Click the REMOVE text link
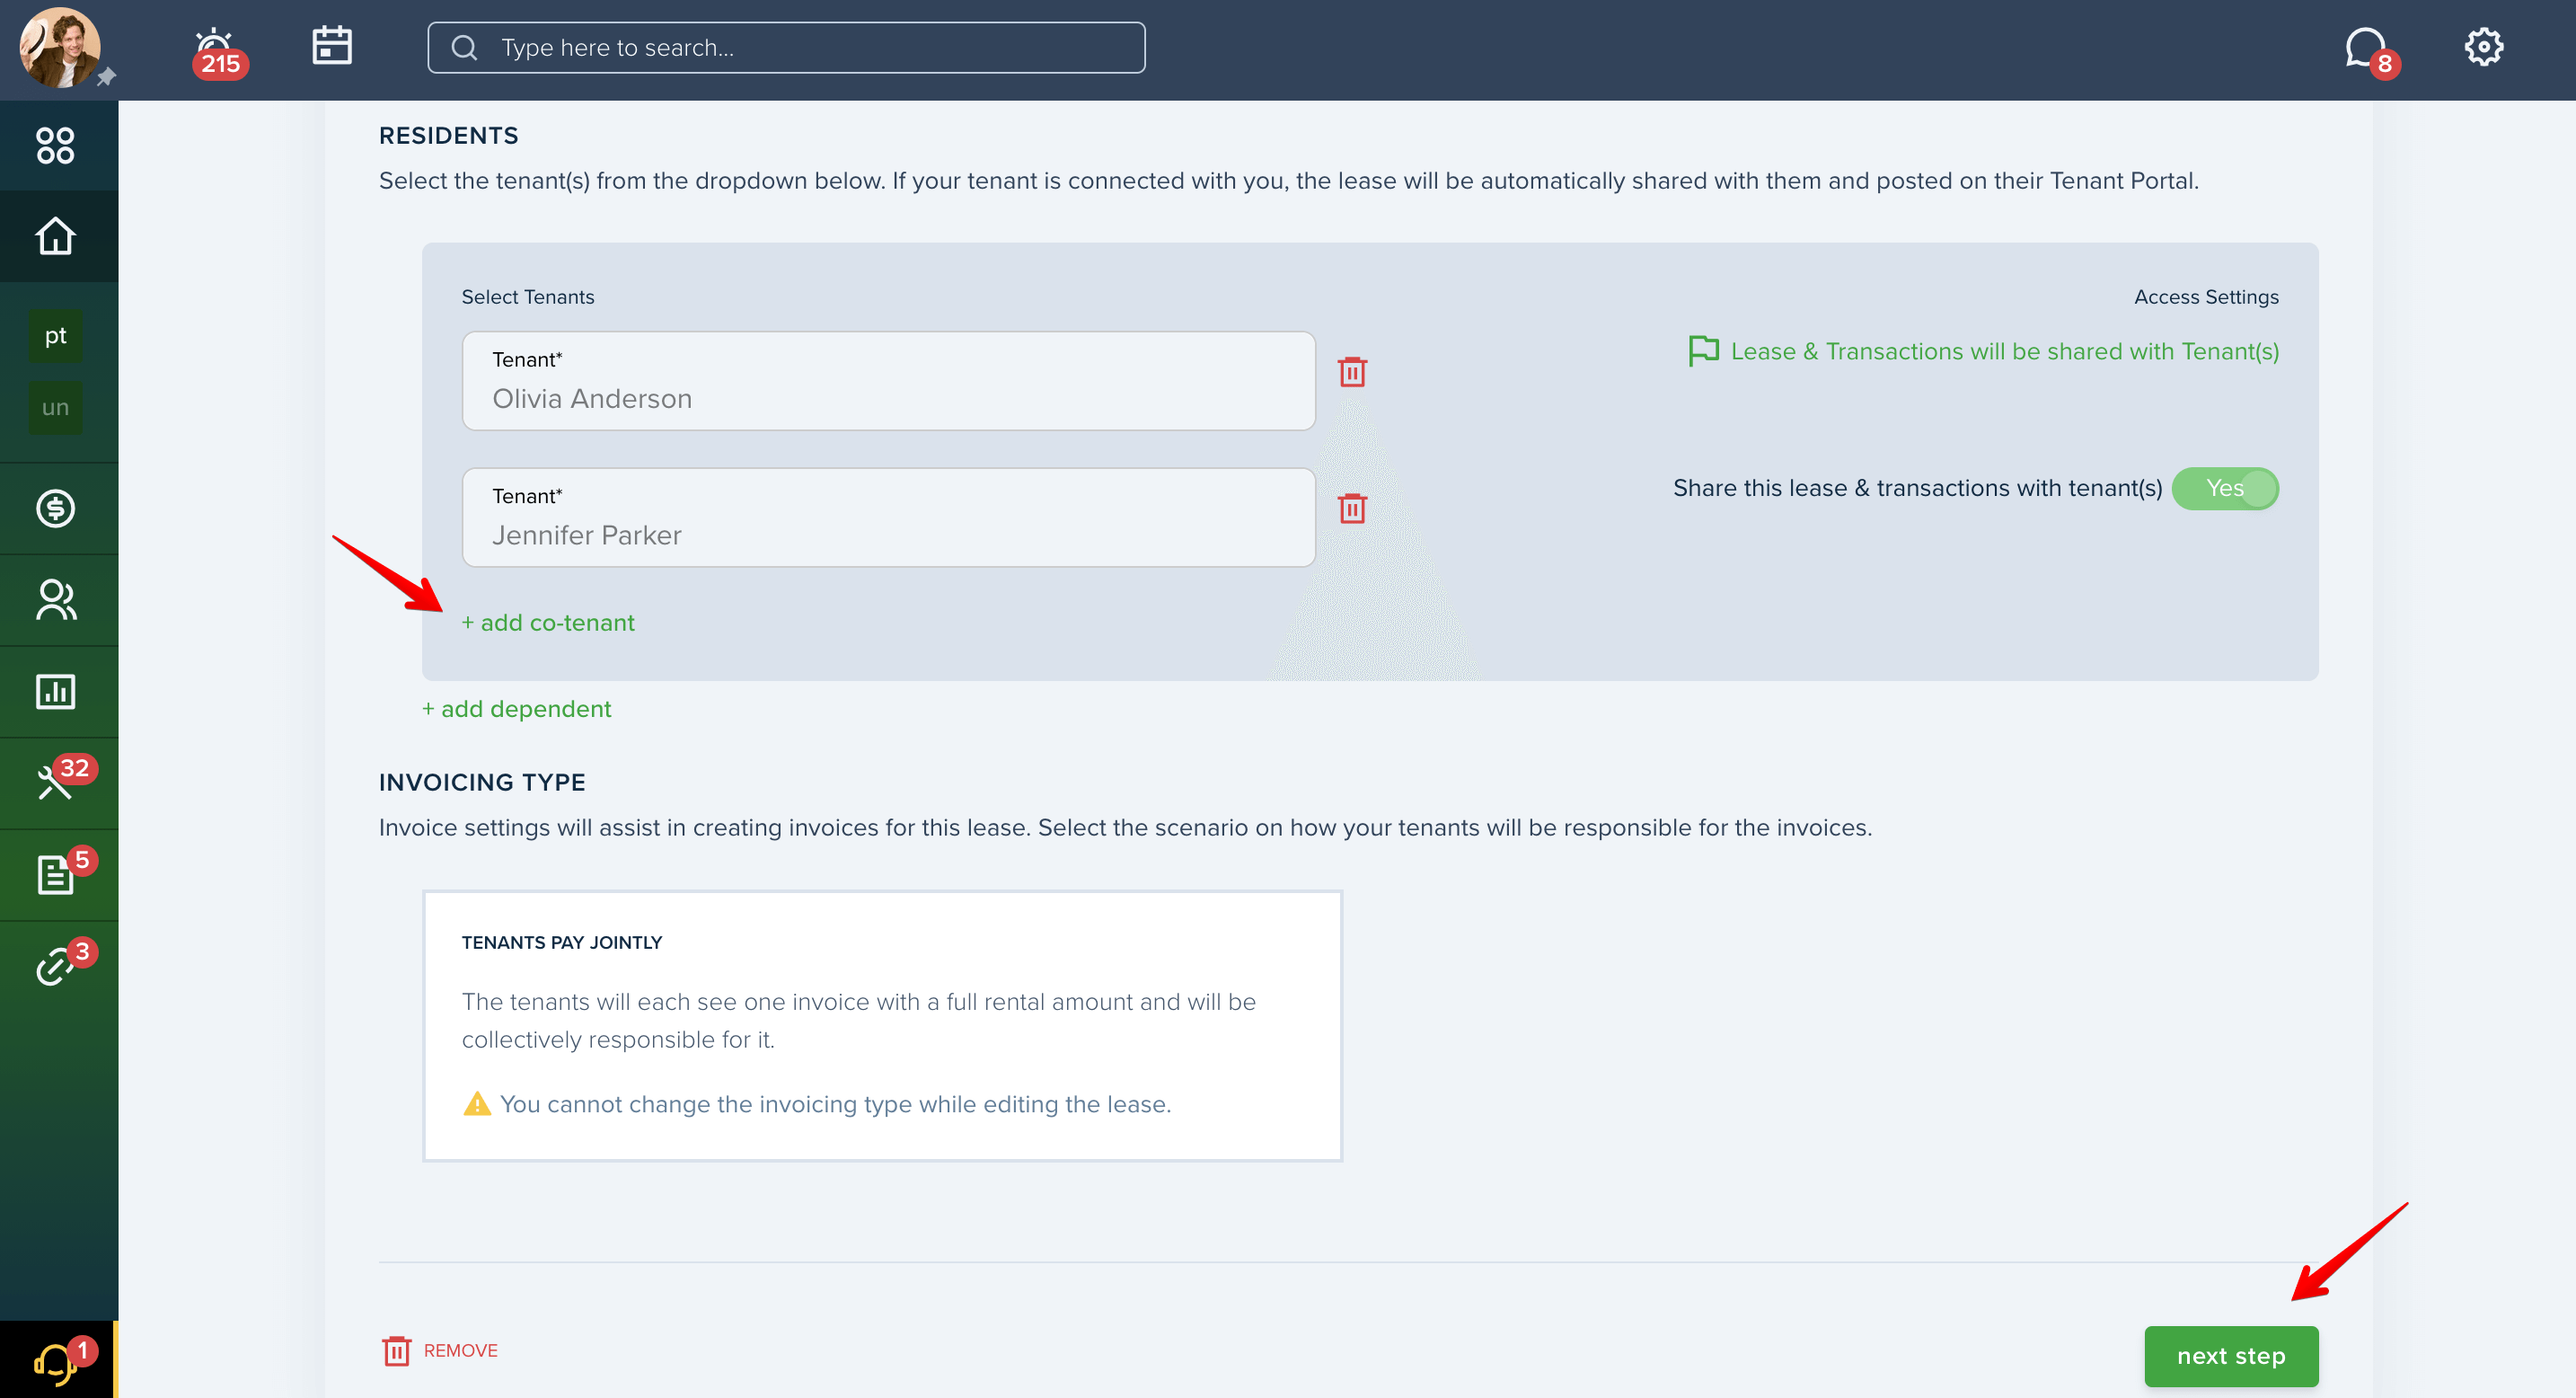Image resolution: width=2576 pixels, height=1398 pixels. coord(460,1350)
